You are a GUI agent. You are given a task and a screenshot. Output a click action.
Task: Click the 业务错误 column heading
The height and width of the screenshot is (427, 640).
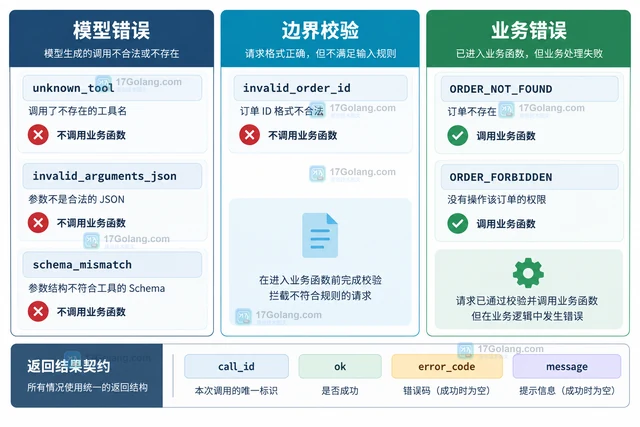[529, 30]
